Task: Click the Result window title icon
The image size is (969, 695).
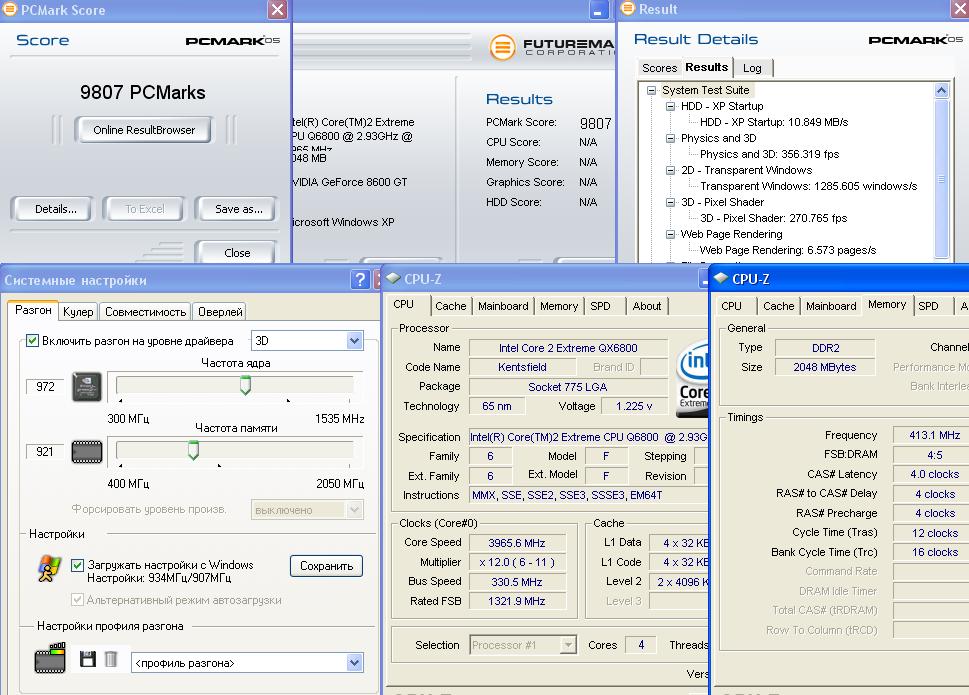Action: pyautogui.click(x=628, y=9)
